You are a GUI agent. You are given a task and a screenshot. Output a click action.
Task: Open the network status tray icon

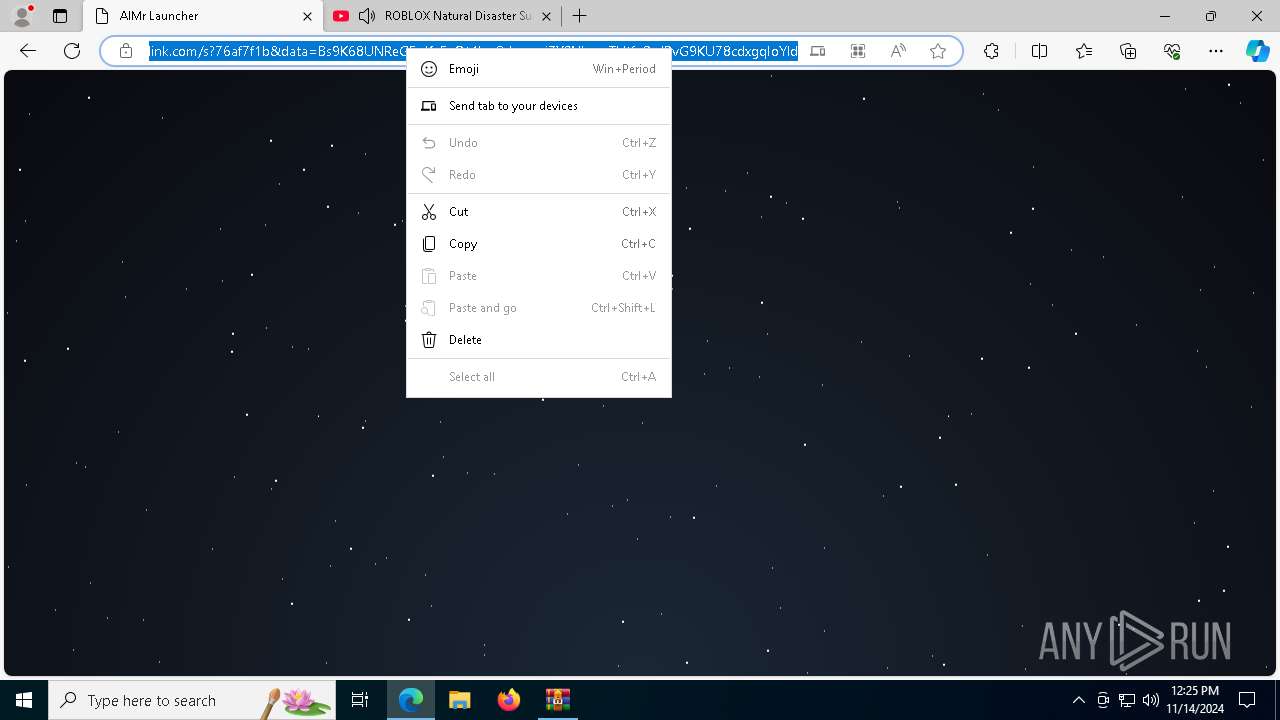tap(1127, 700)
